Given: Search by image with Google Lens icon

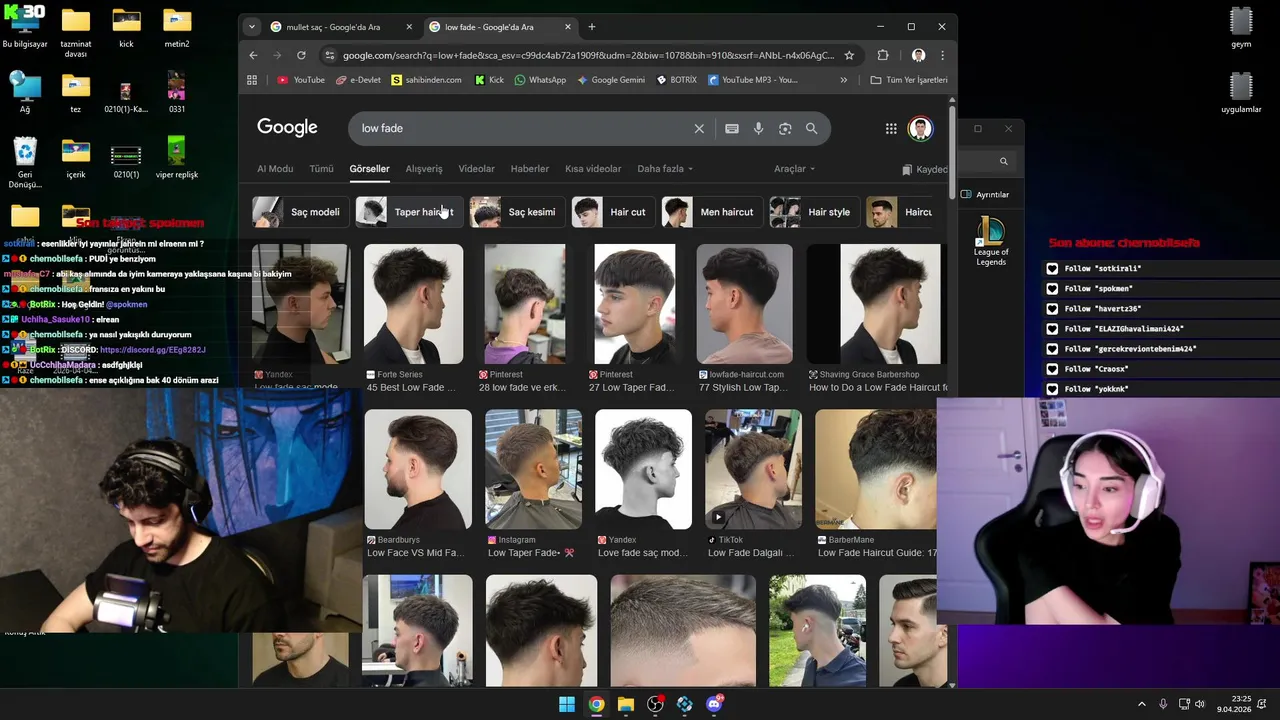Looking at the screenshot, I should tap(785, 128).
